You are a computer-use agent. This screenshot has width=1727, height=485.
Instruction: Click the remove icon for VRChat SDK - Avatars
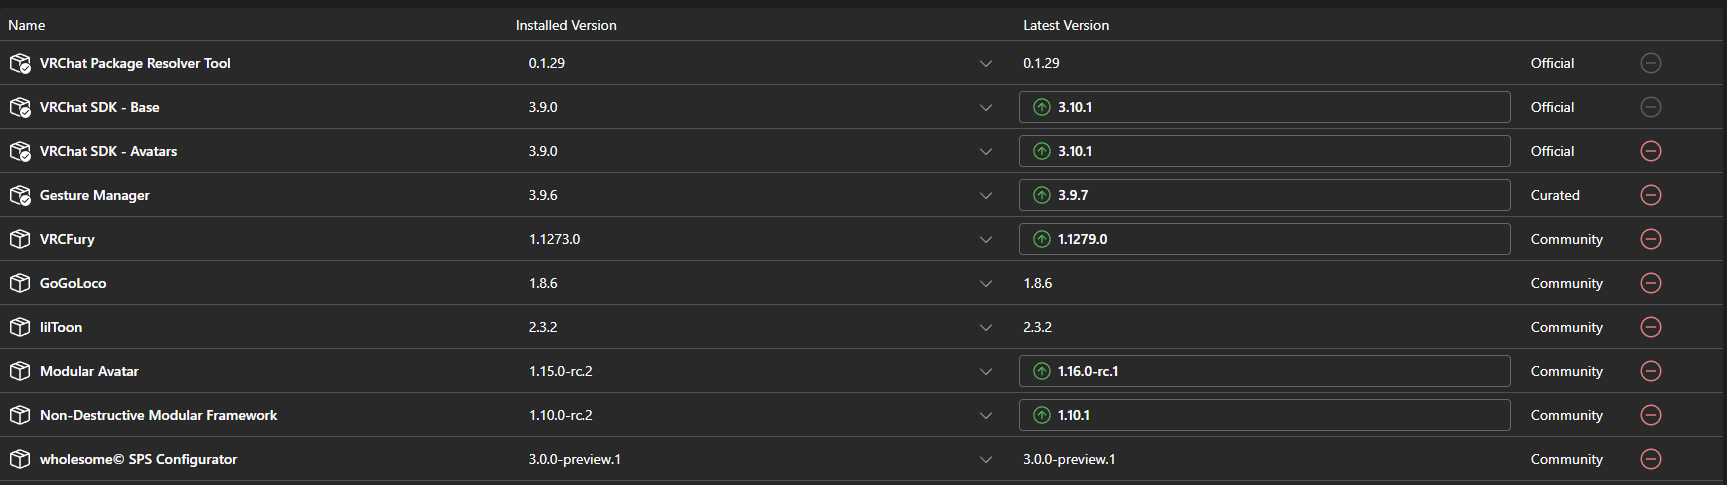pyautogui.click(x=1651, y=151)
